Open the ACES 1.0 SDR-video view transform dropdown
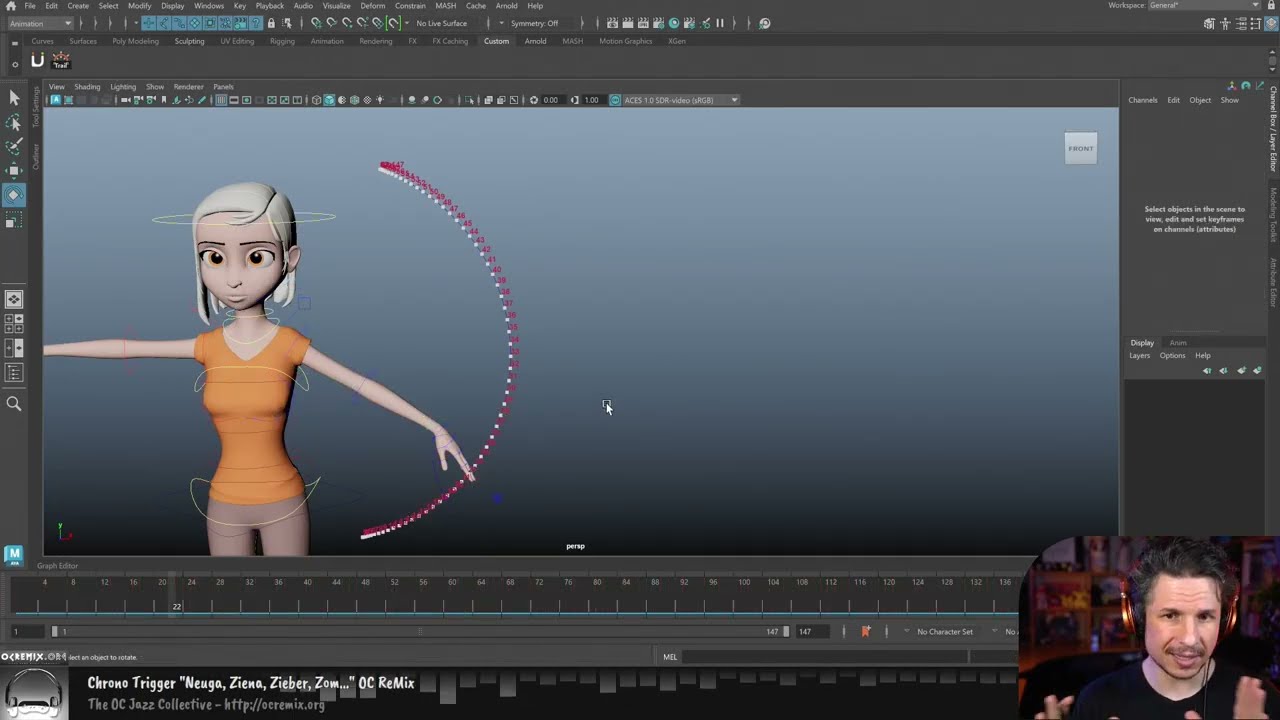The width and height of the screenshot is (1280, 720). pyautogui.click(x=681, y=100)
